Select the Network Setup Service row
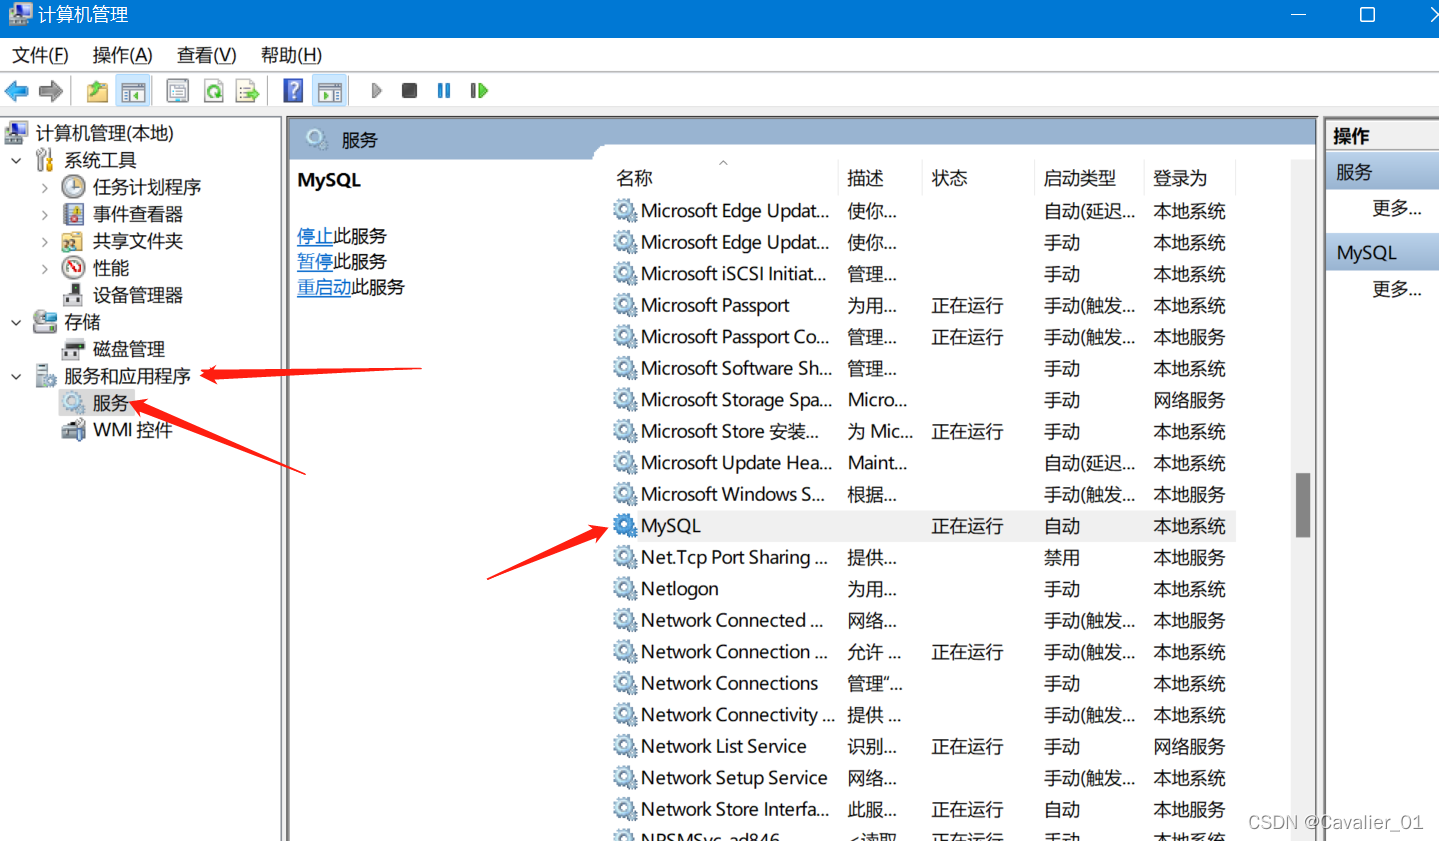The image size is (1439, 841). coord(923,777)
